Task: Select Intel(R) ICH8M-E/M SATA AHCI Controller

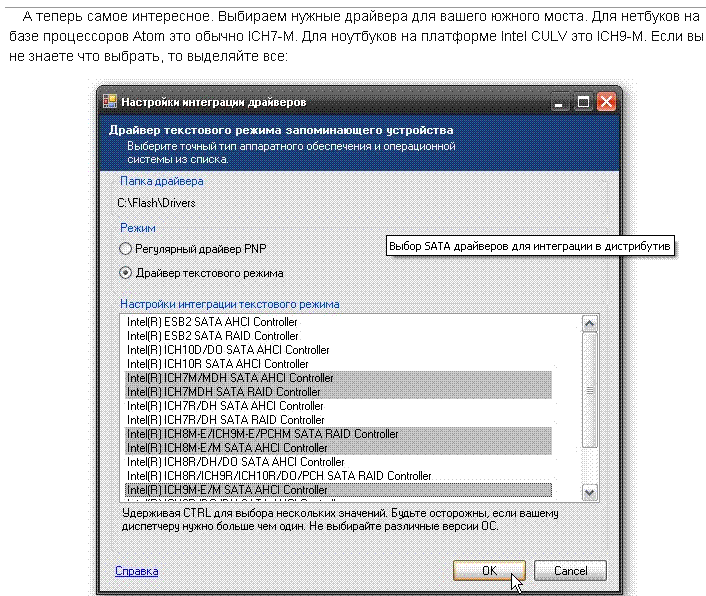Action: pyautogui.click(x=338, y=447)
